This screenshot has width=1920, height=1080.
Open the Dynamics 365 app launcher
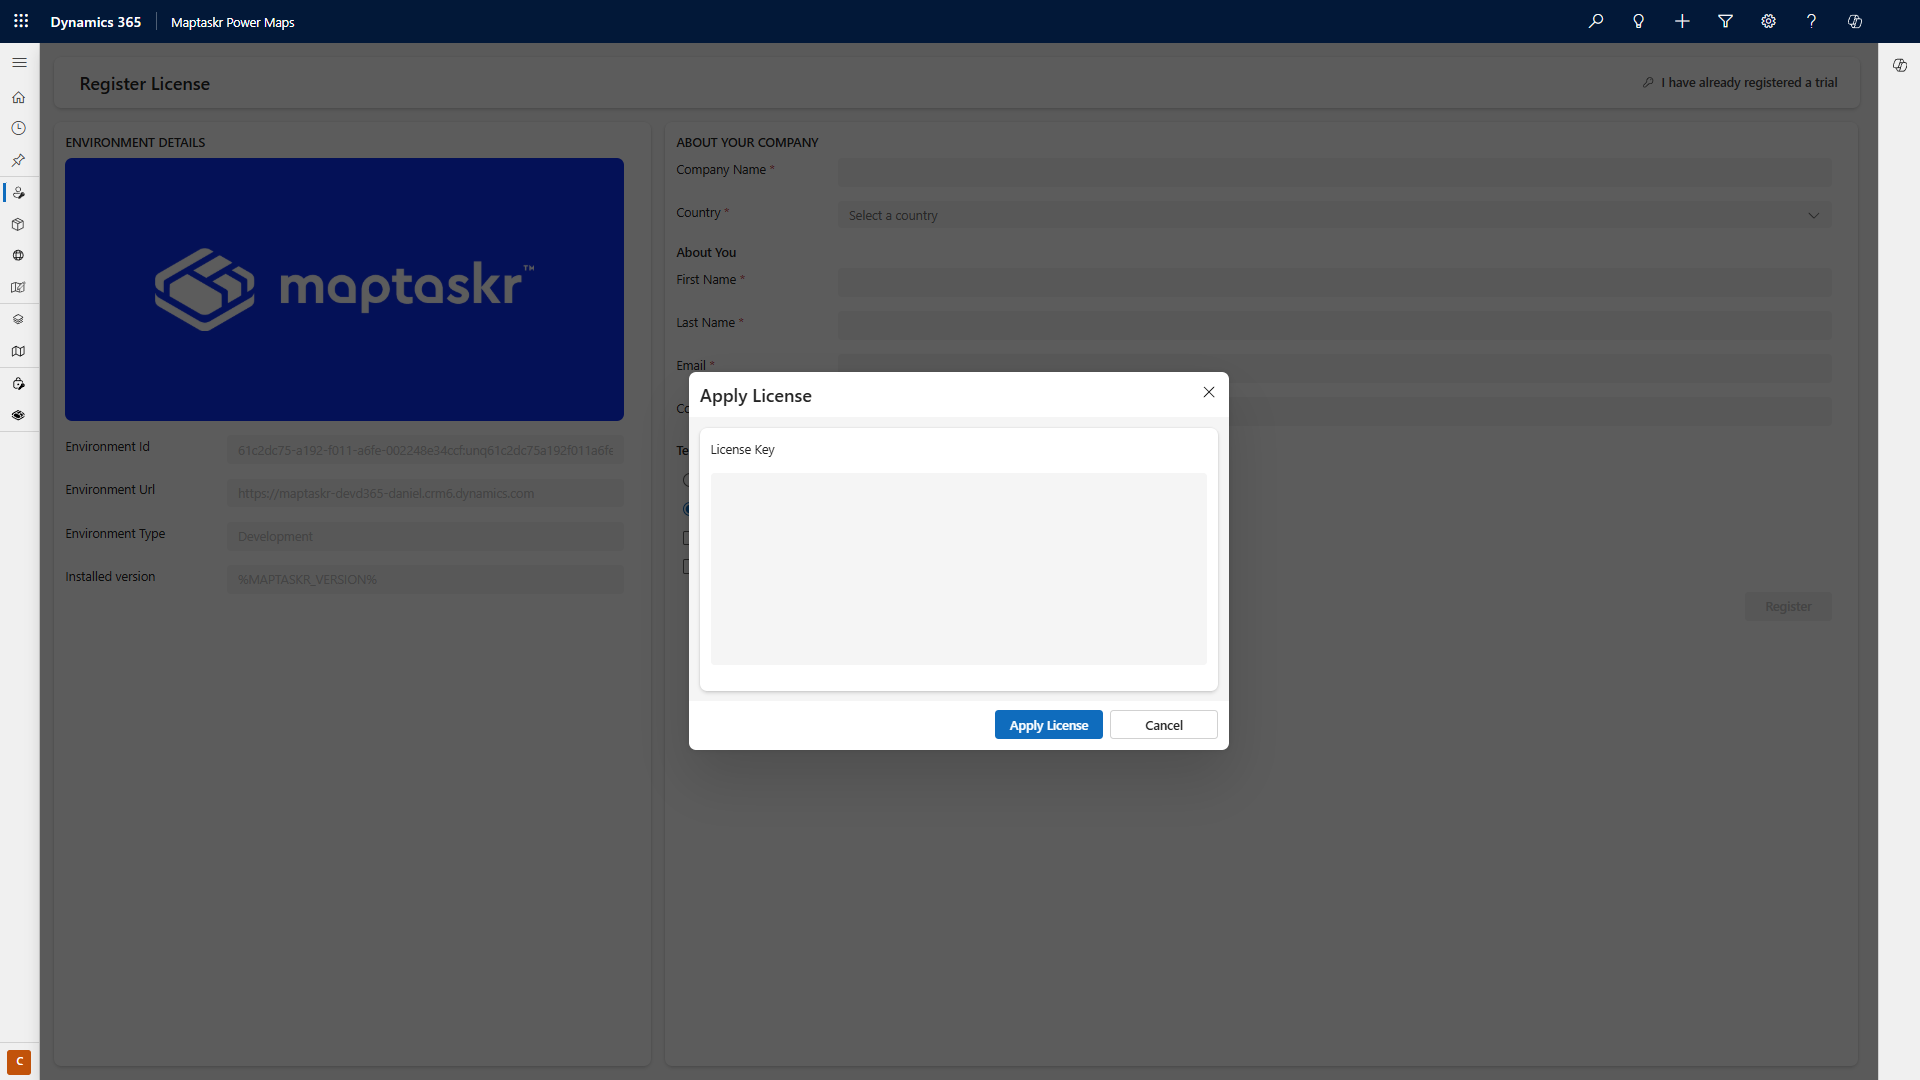(21, 21)
